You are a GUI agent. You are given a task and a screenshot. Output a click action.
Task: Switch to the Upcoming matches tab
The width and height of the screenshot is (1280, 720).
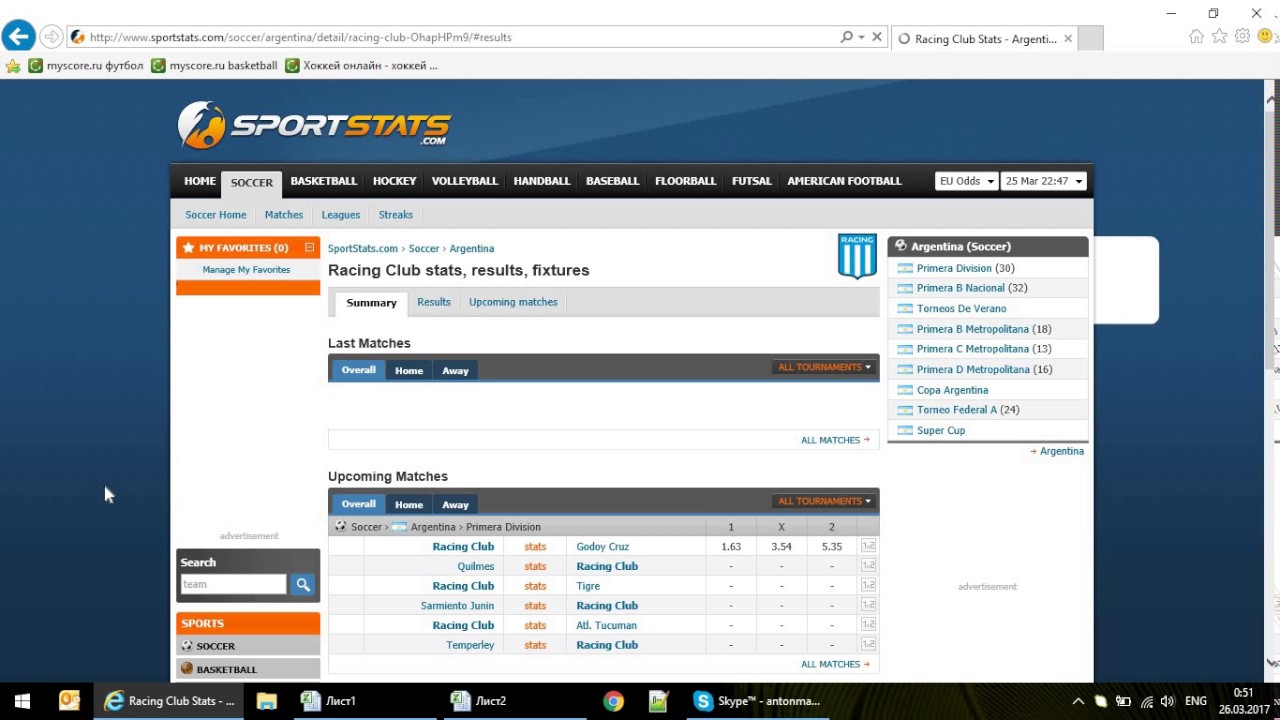[x=513, y=302]
